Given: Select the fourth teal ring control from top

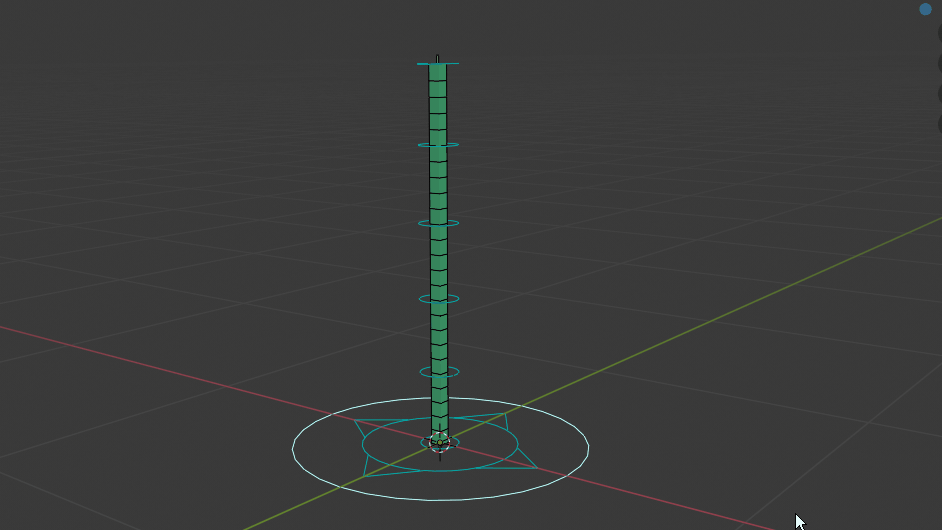Looking at the screenshot, I should point(439,299).
